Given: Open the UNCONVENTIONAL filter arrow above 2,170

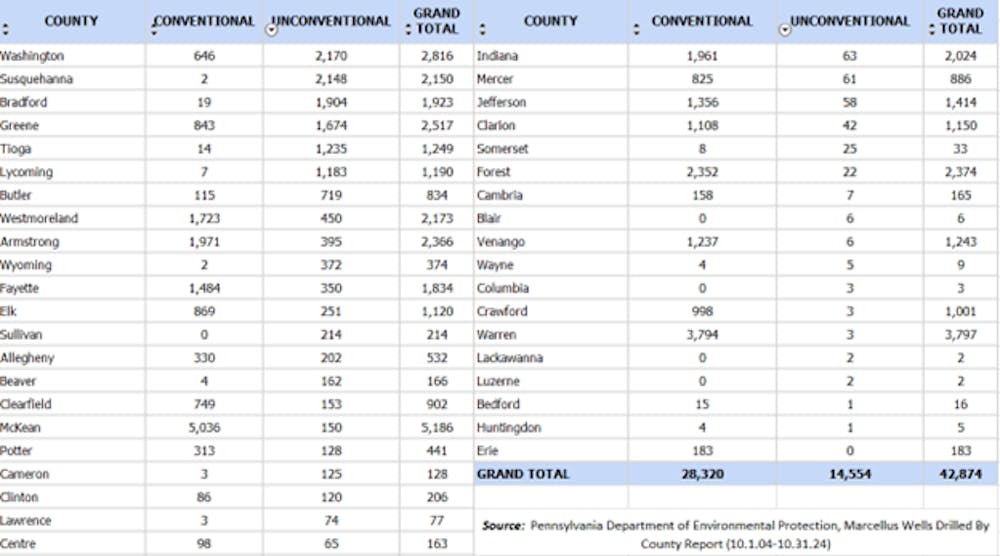Looking at the screenshot, I should tap(271, 30).
